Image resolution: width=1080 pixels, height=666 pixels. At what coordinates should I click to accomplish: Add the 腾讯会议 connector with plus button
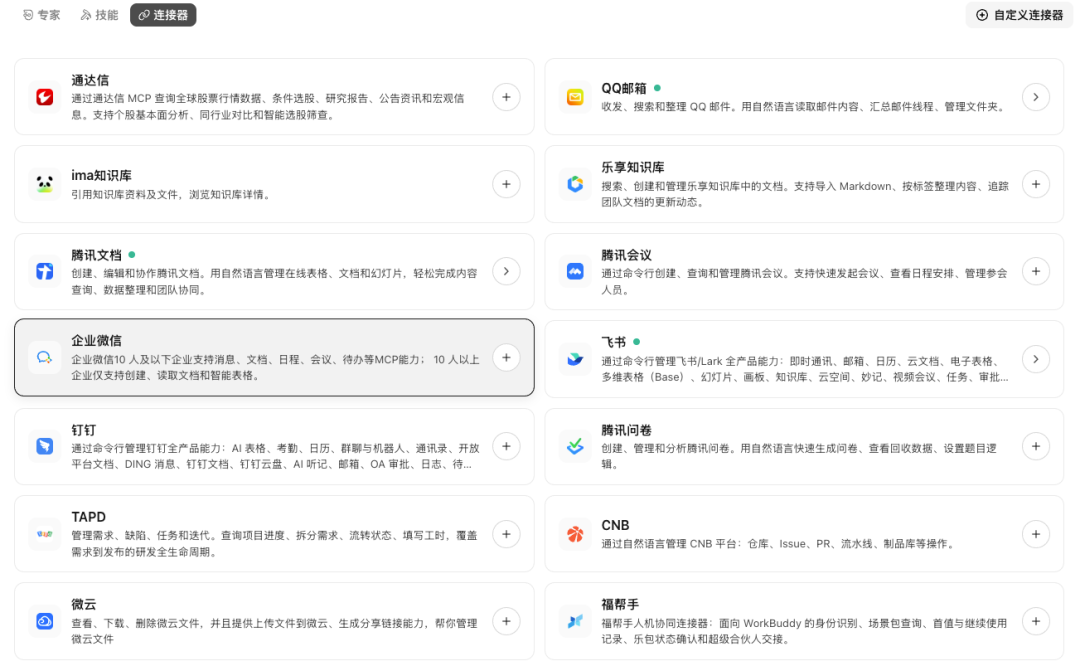coord(1036,271)
